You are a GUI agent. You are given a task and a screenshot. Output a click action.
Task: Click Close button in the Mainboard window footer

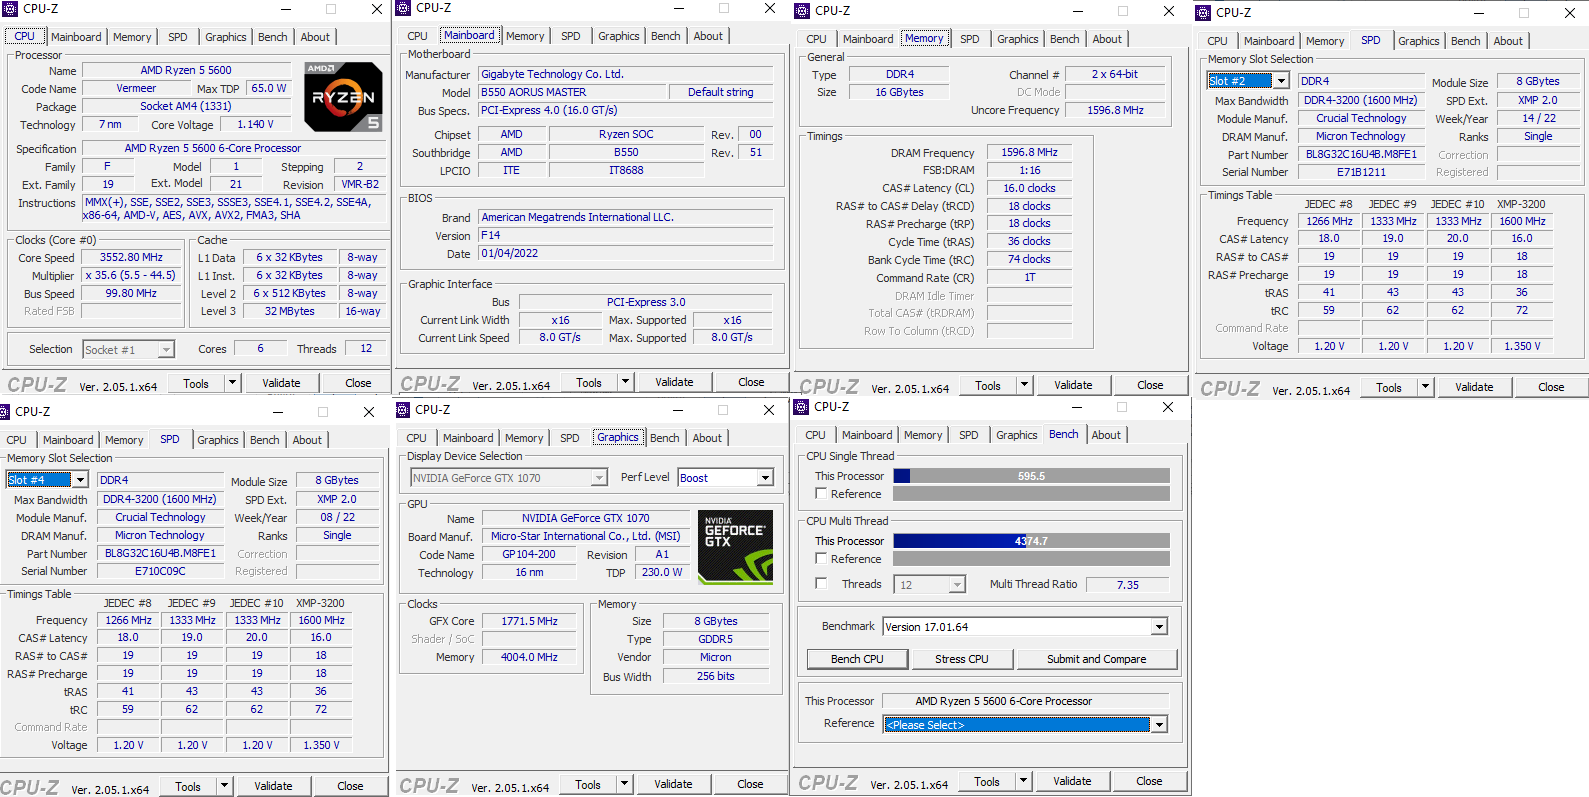point(751,382)
